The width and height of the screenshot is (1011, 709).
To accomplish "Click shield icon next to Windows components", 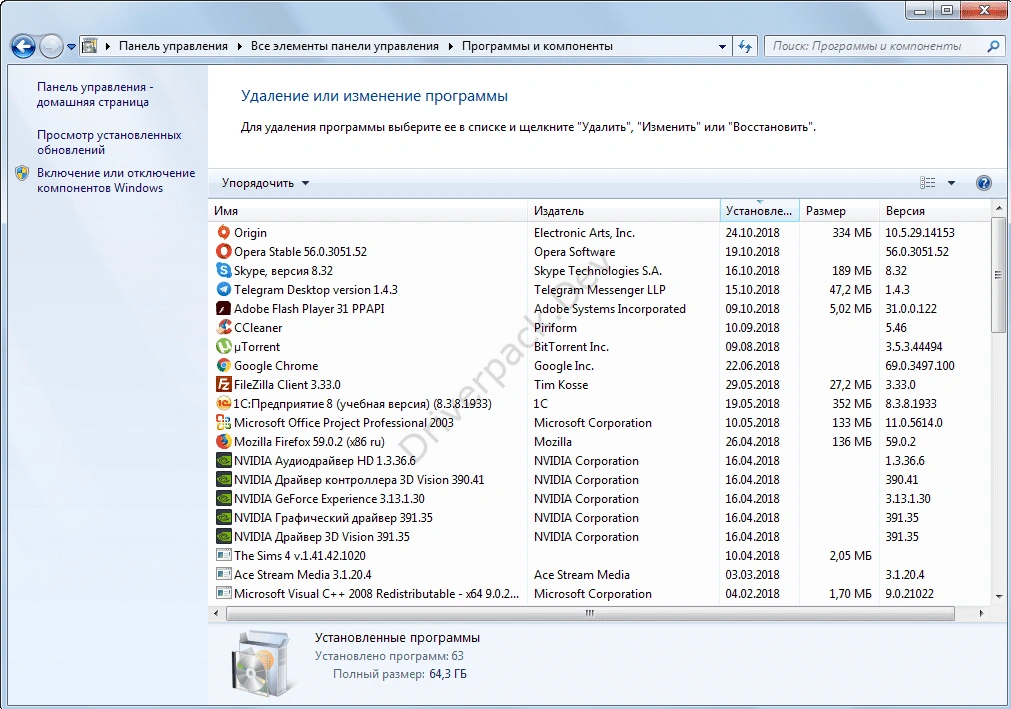I will [x=22, y=173].
